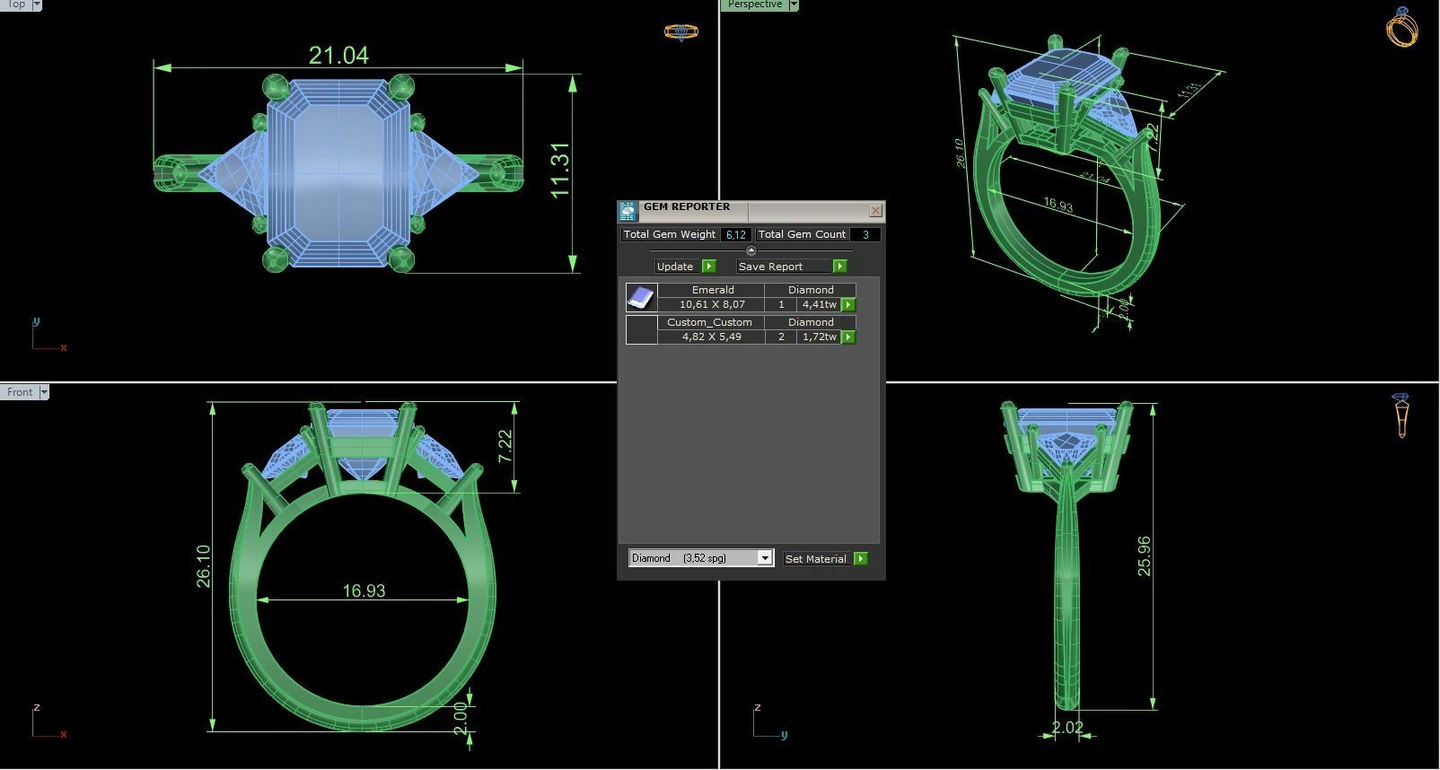Click green arrow on Custom_Custom gem row
The height and width of the screenshot is (770, 1440).
848,337
